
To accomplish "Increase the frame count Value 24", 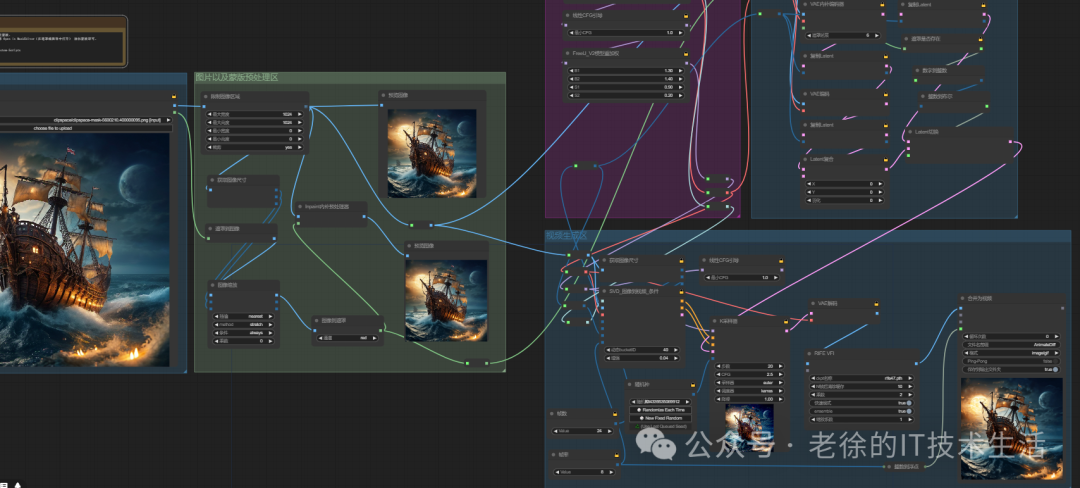I will click(x=610, y=431).
